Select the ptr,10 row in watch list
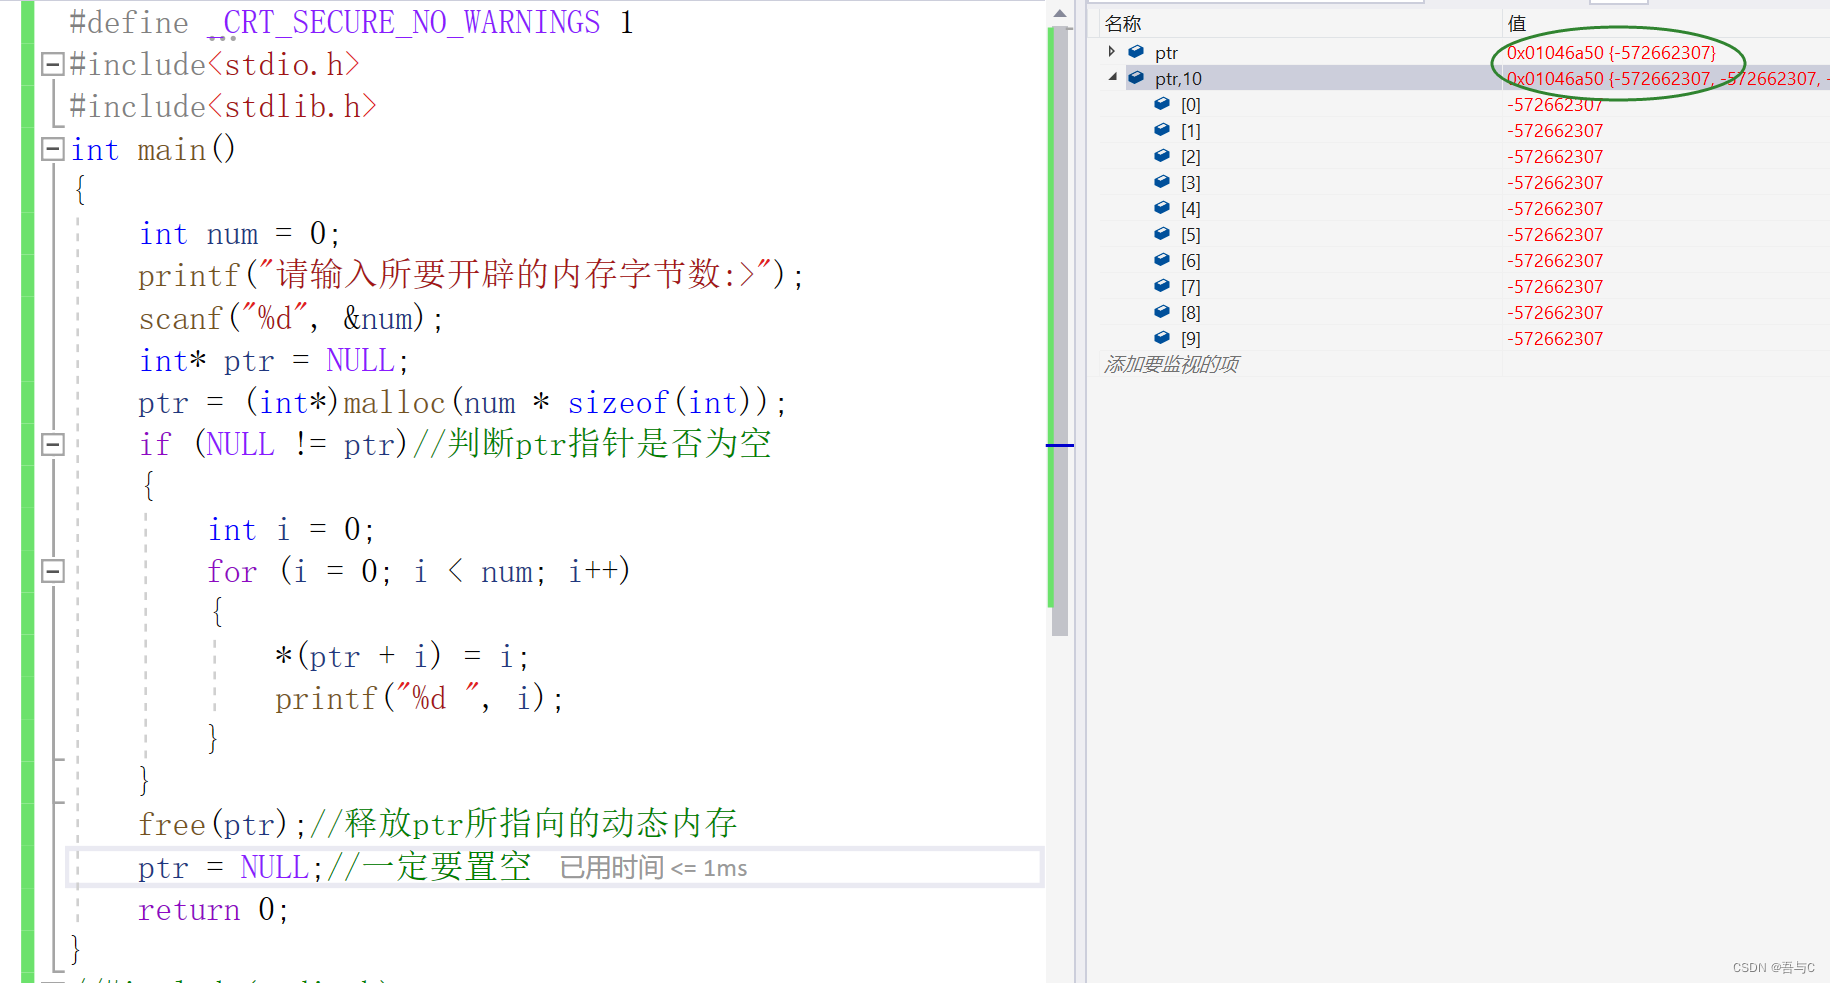 pos(1465,78)
